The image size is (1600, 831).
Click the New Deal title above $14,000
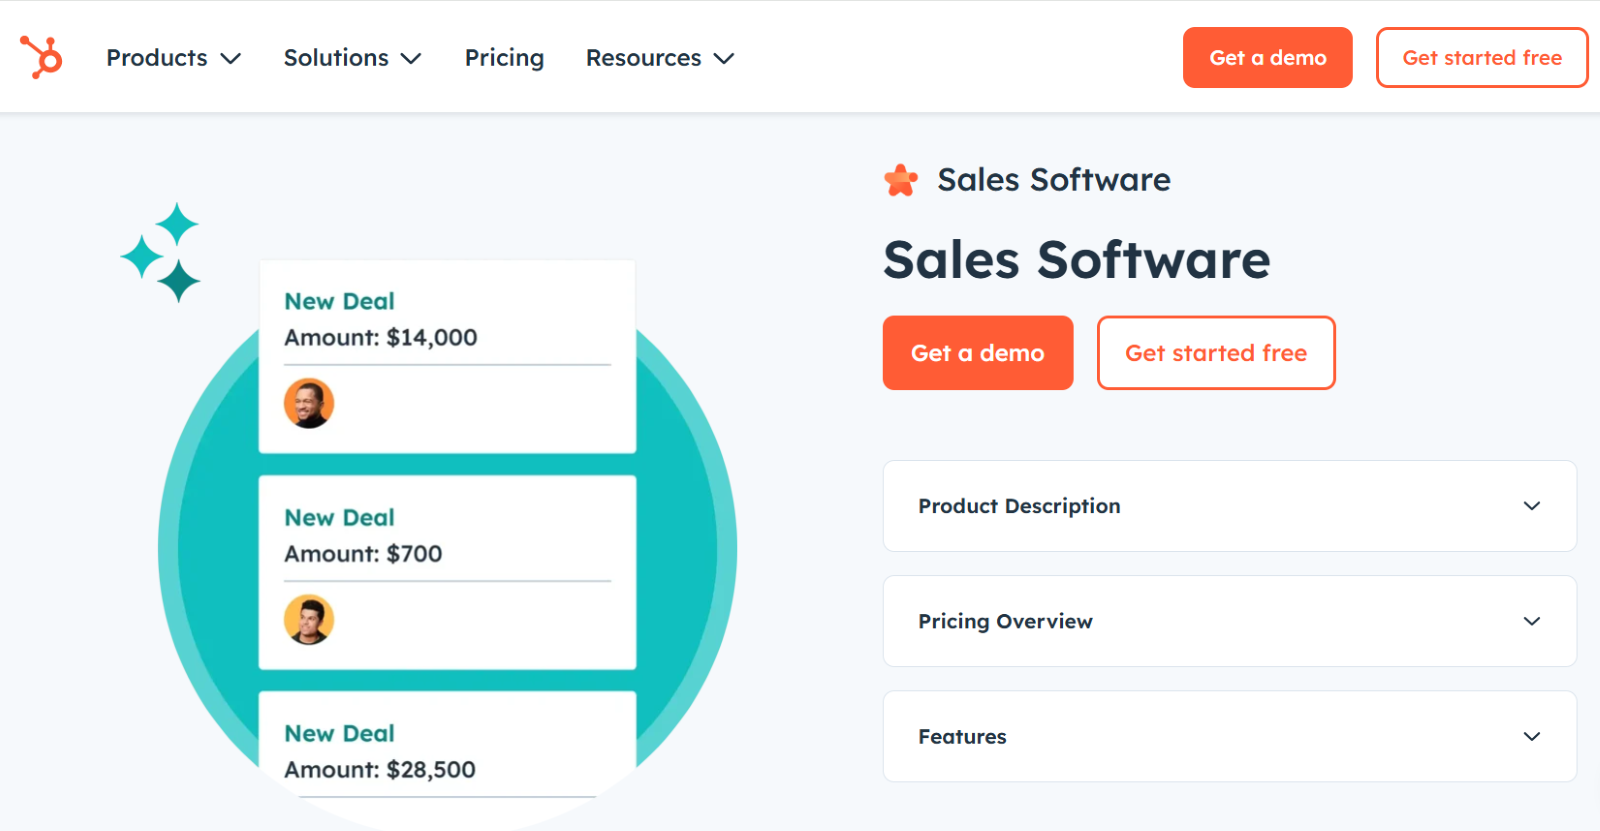tap(339, 301)
